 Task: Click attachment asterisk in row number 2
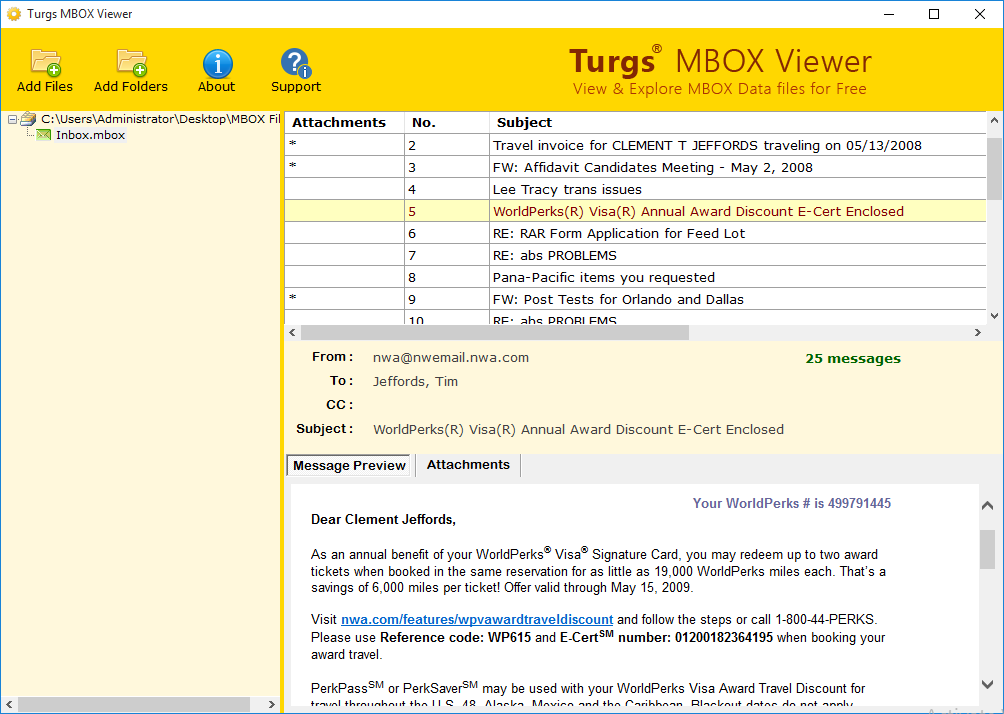(293, 145)
